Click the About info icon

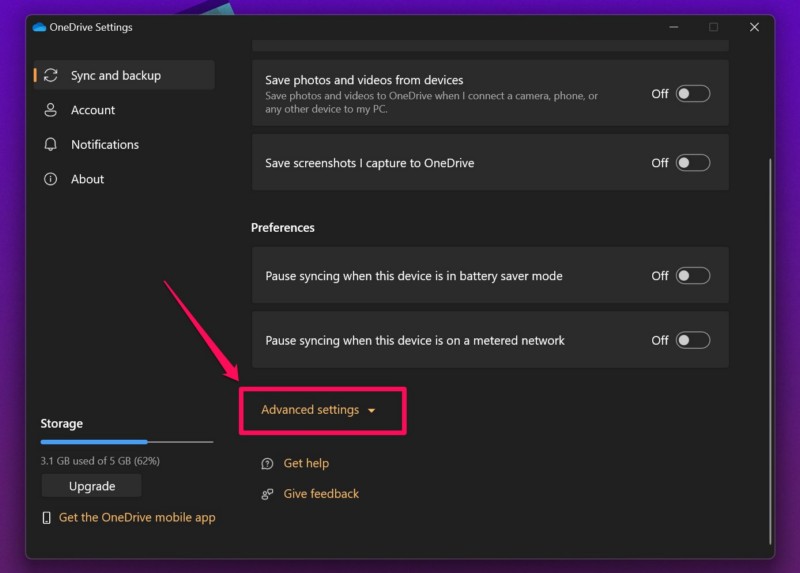[x=51, y=179]
